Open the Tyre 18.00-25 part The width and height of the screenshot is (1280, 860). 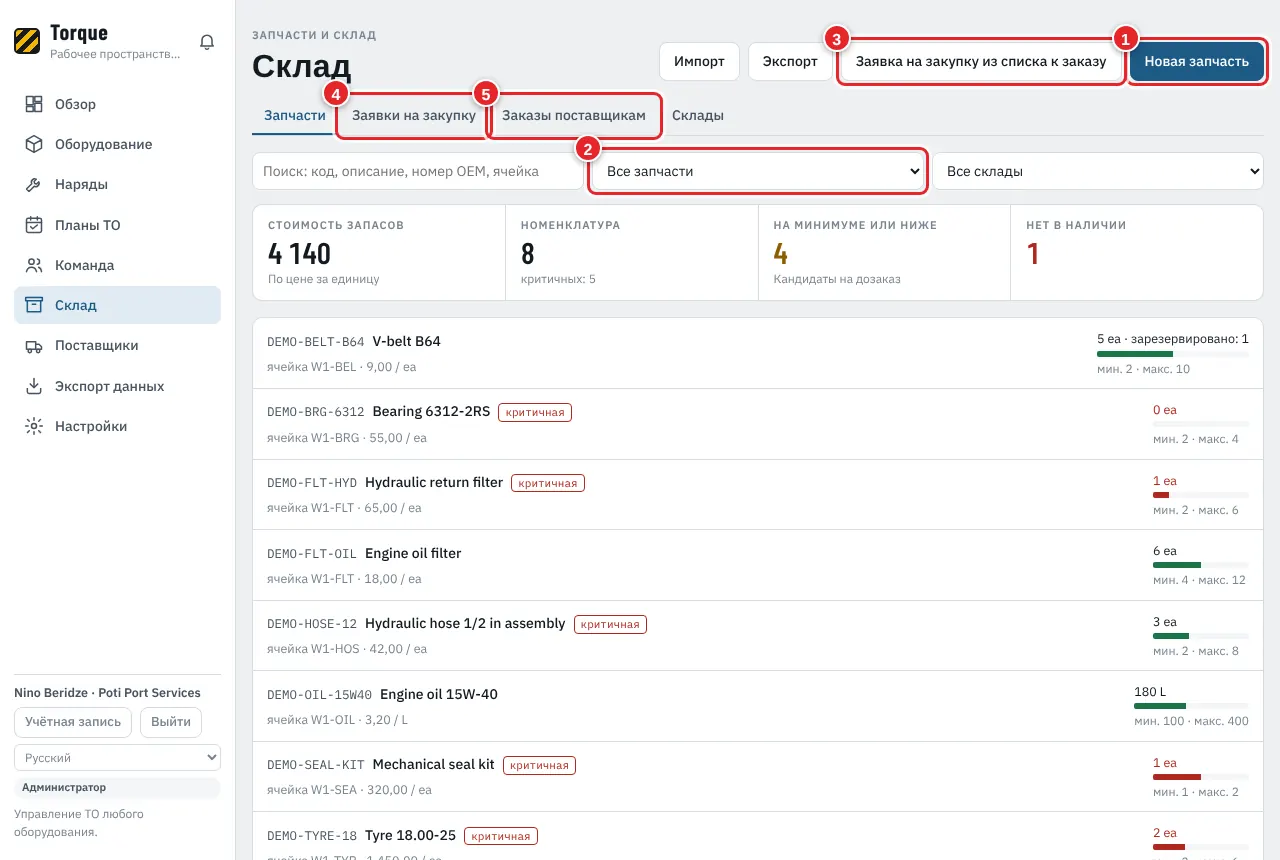758,836
